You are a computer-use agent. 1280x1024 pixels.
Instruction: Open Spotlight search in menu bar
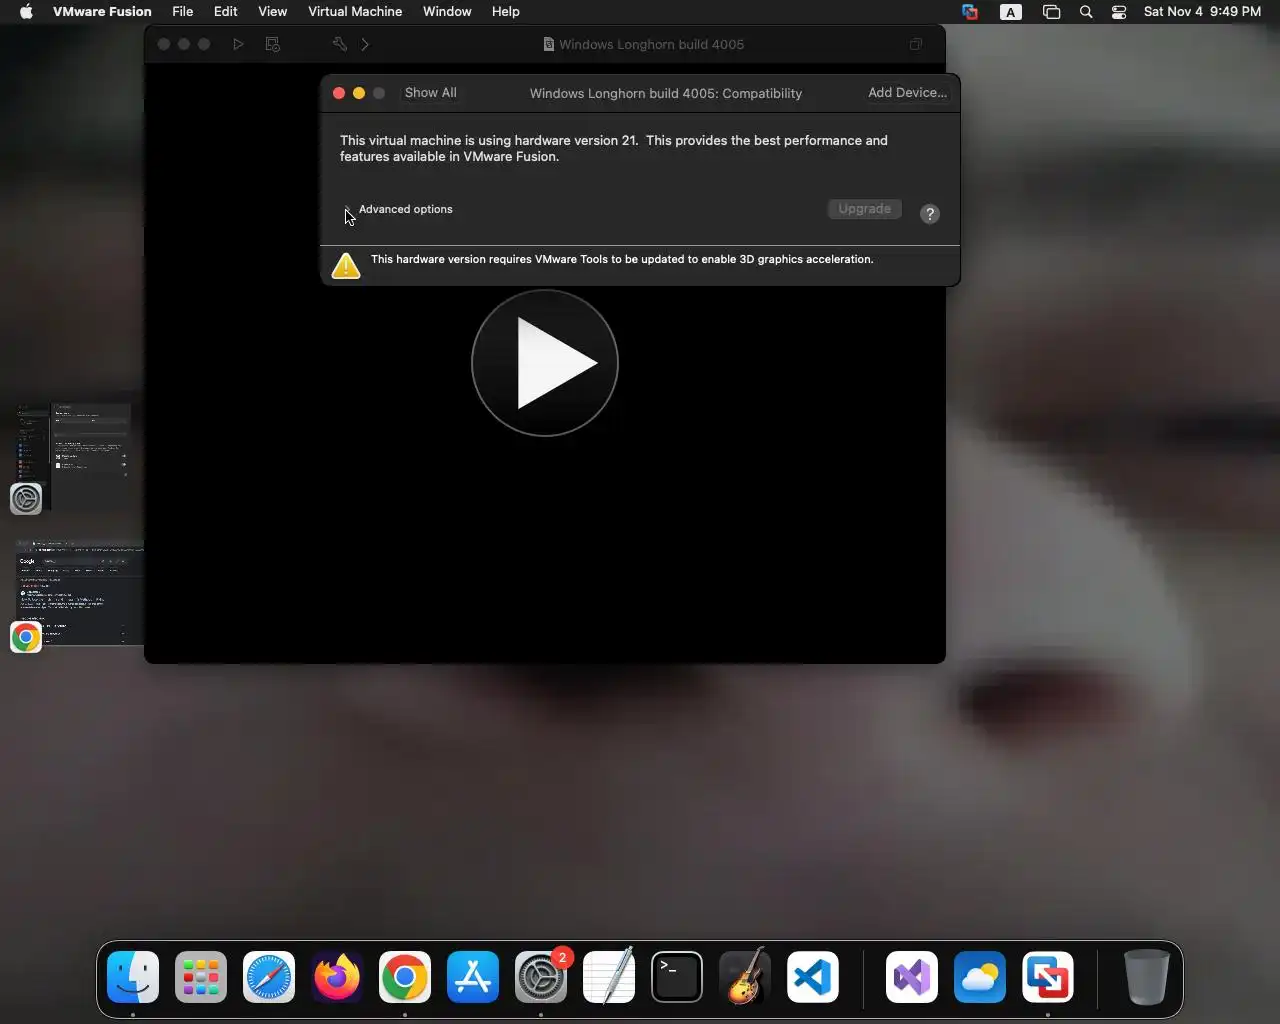pyautogui.click(x=1086, y=12)
